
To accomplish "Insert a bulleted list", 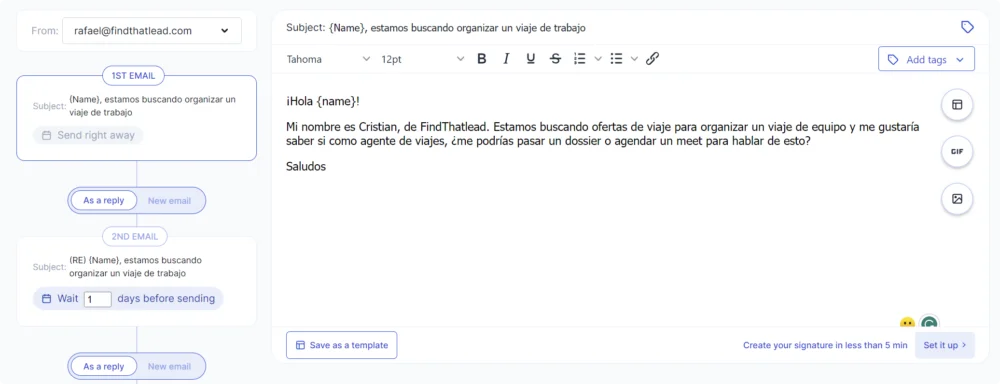I will pos(616,59).
